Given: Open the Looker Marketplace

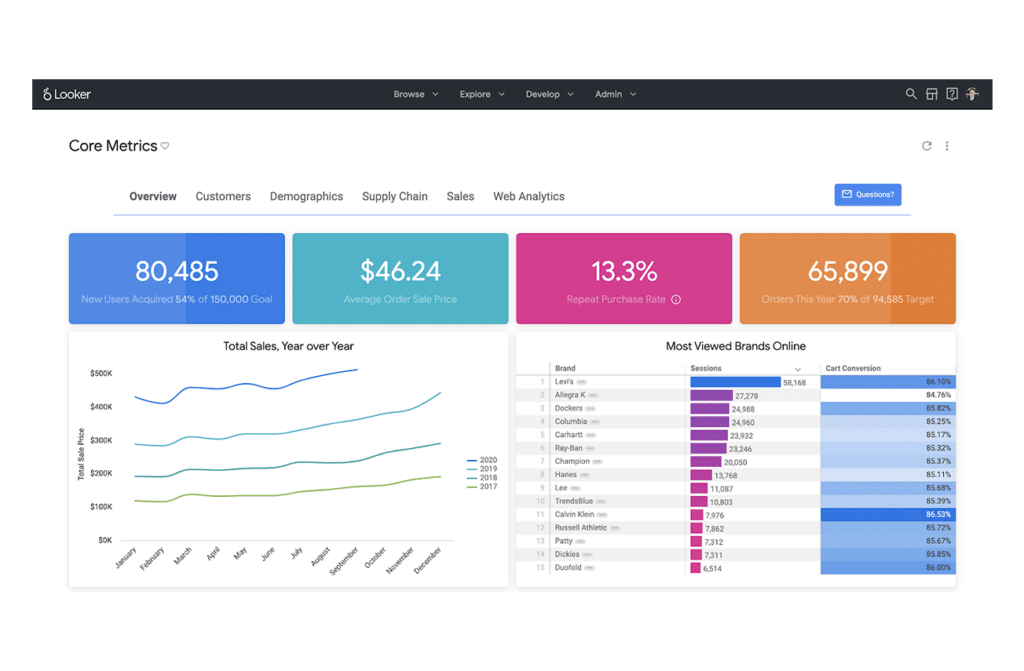Looking at the screenshot, I should (931, 94).
